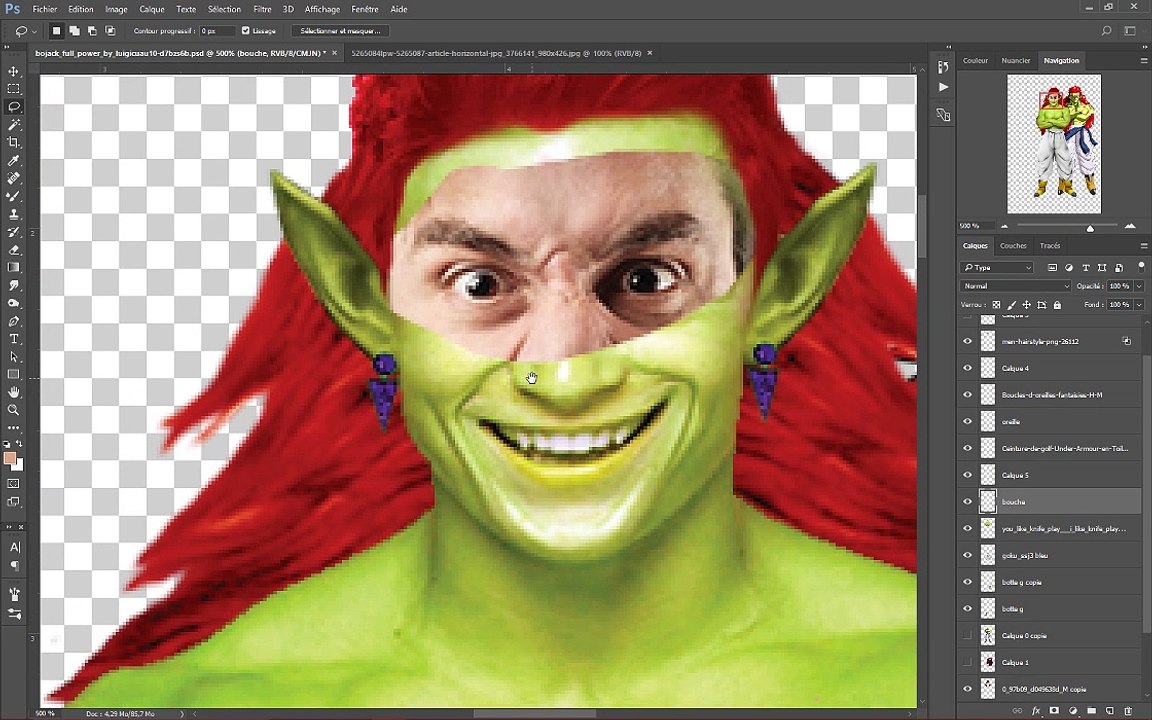Open the Fichier menu

coord(45,10)
